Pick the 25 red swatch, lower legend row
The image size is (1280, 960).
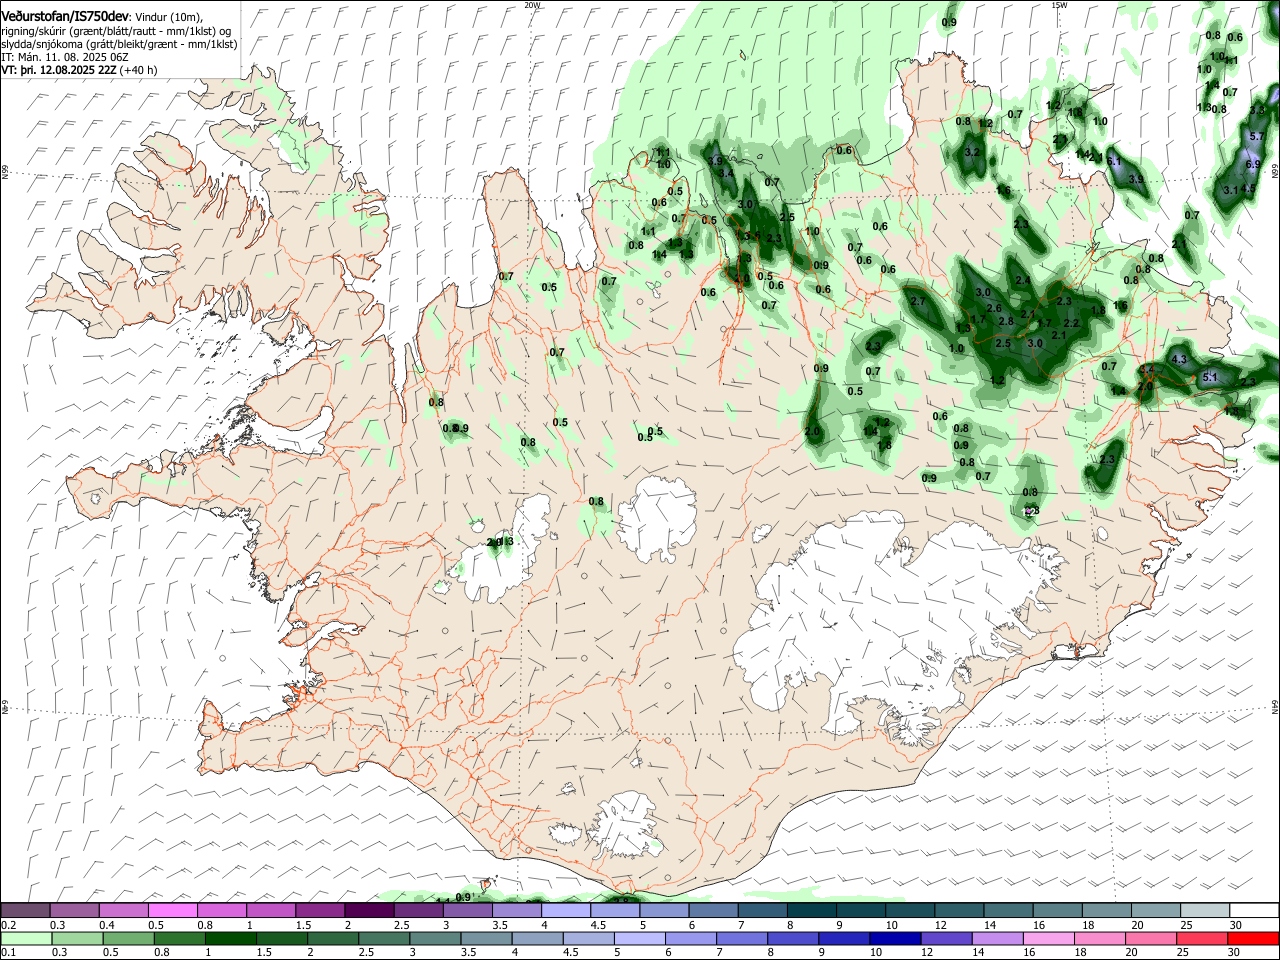click(x=1202, y=938)
